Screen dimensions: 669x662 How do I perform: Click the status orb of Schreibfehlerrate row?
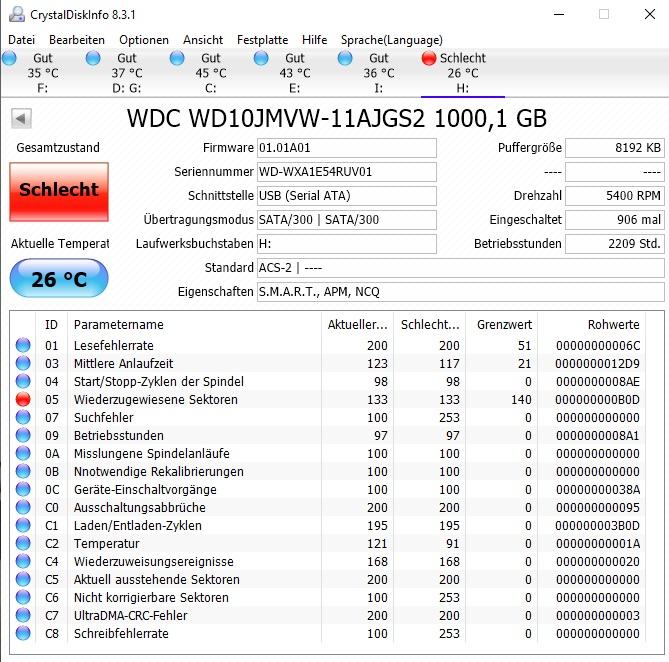tap(23, 633)
